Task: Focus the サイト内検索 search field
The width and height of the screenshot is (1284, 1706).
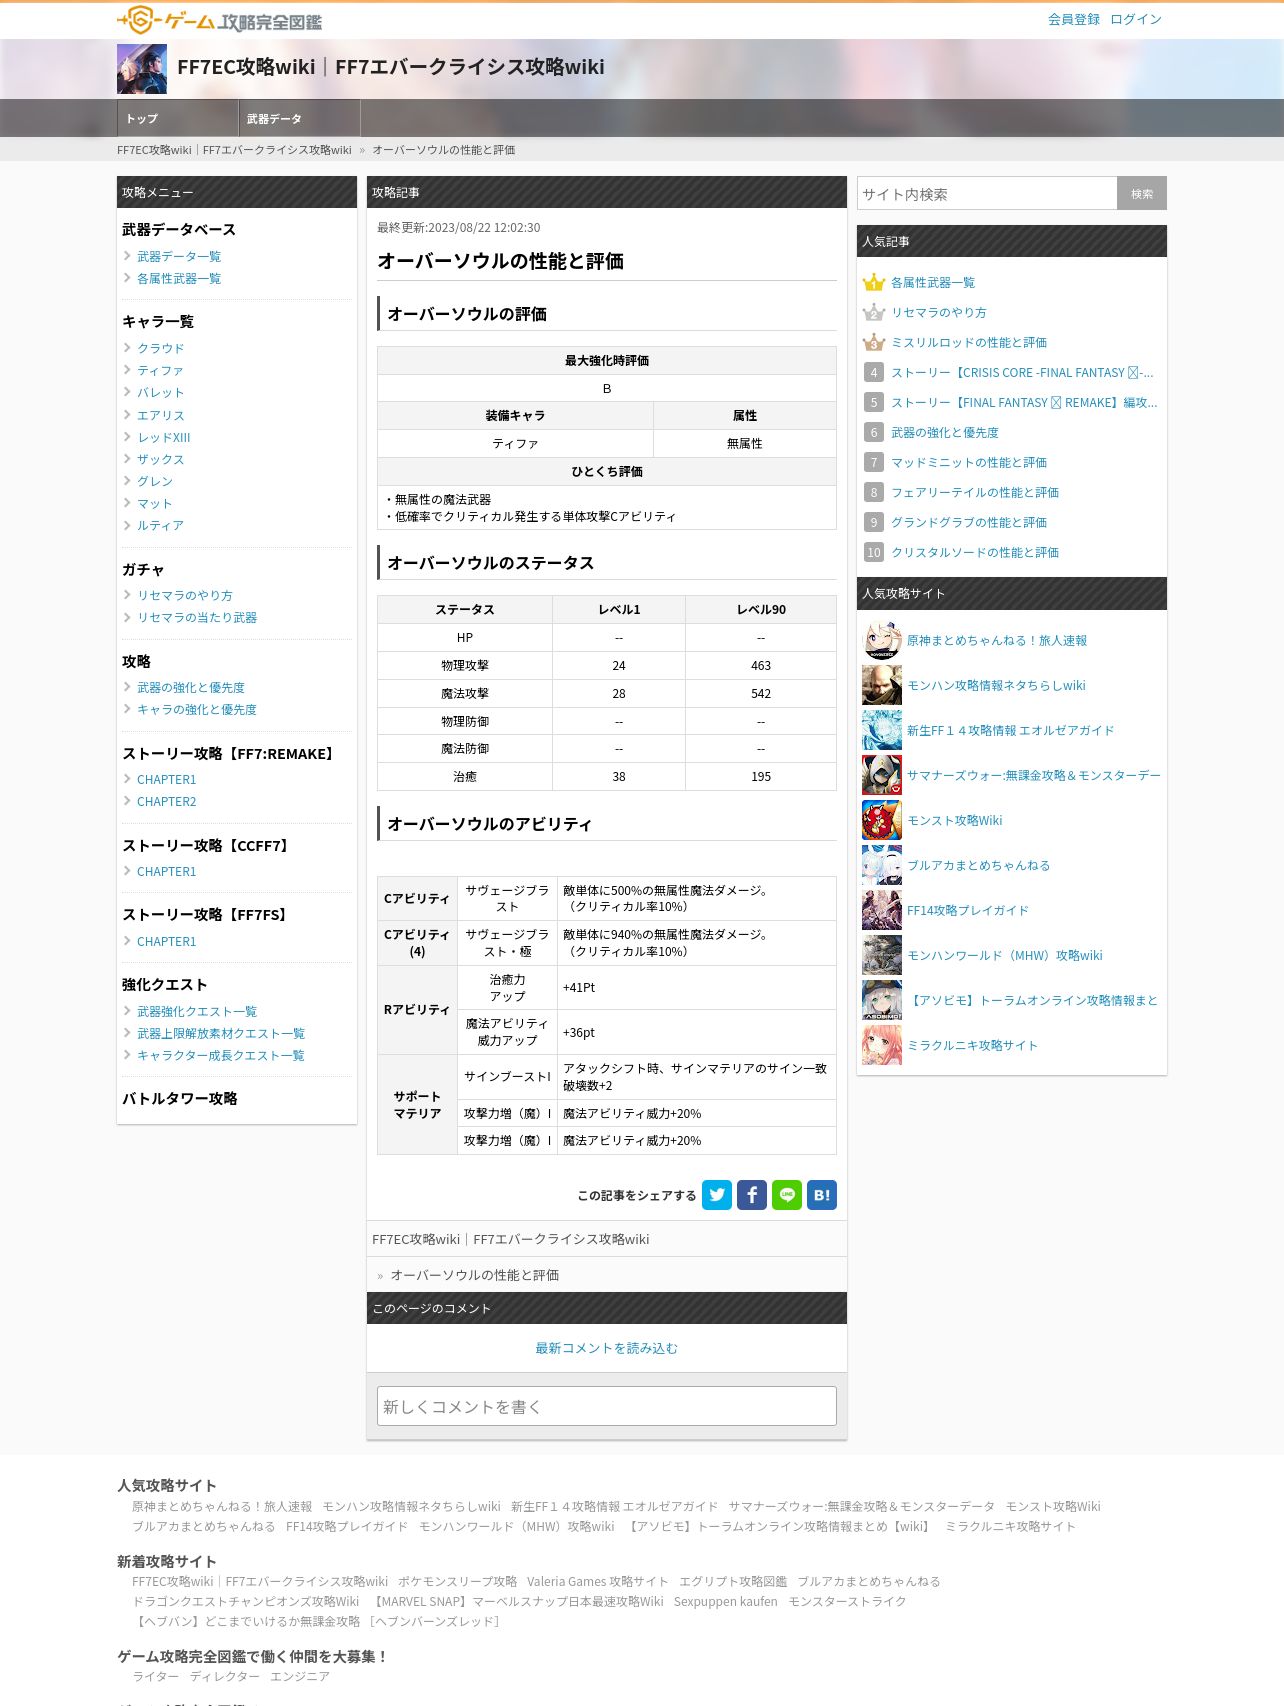Action: pyautogui.click(x=987, y=194)
